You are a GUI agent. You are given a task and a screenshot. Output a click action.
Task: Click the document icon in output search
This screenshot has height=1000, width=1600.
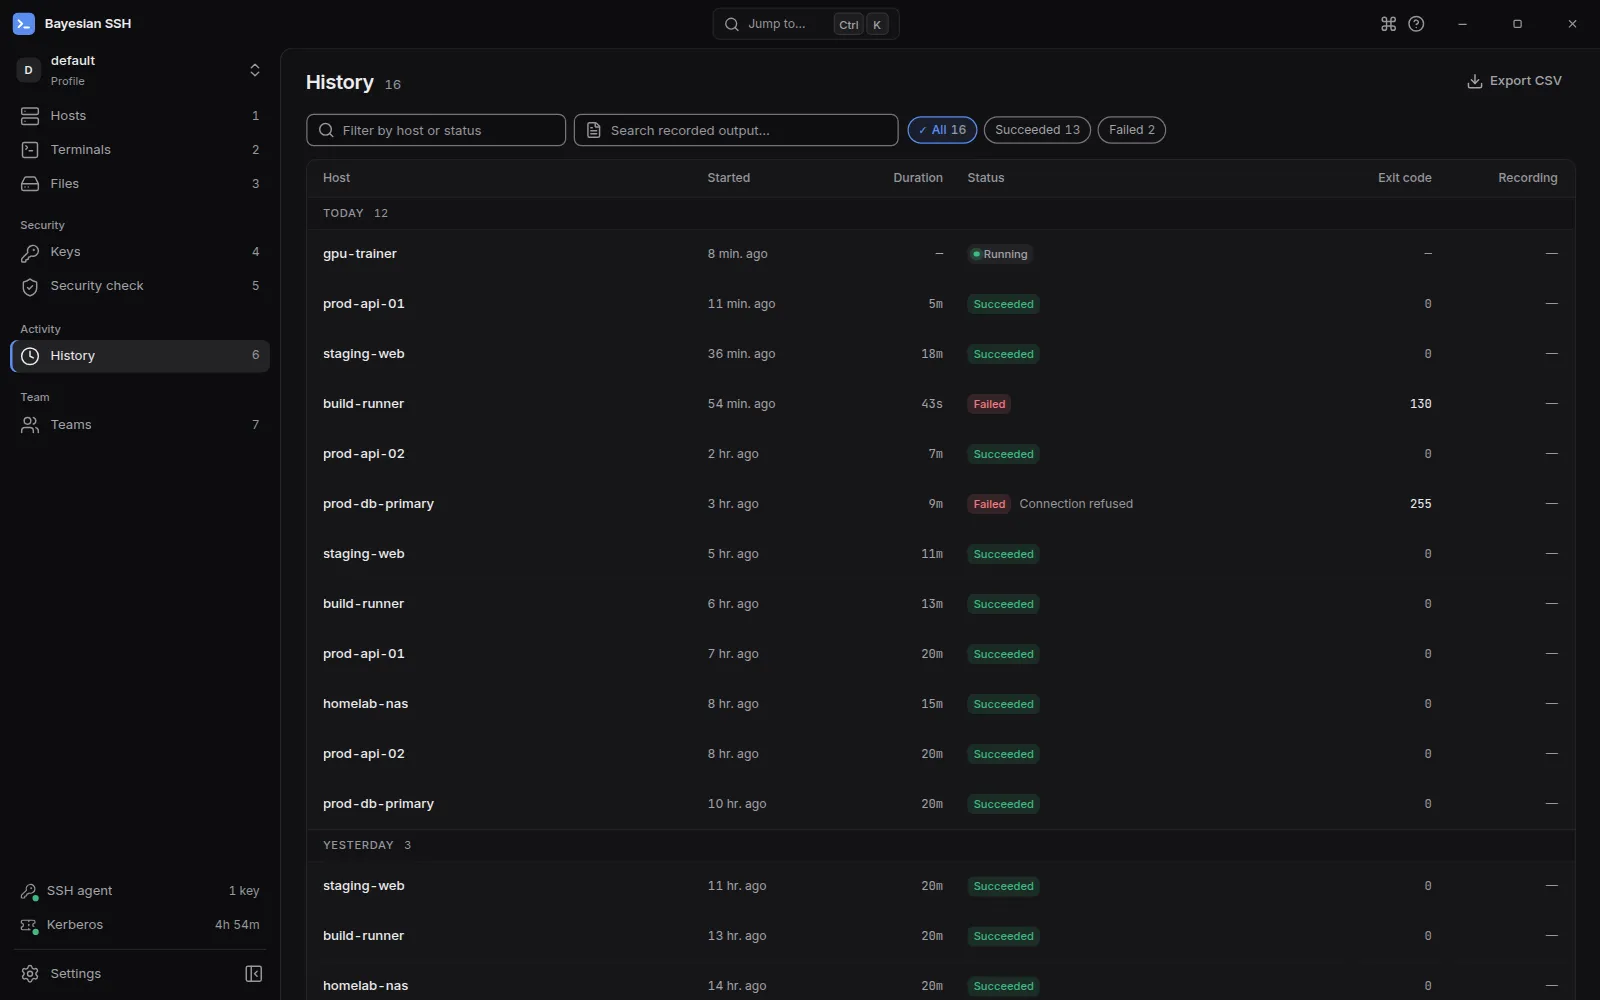click(x=594, y=130)
